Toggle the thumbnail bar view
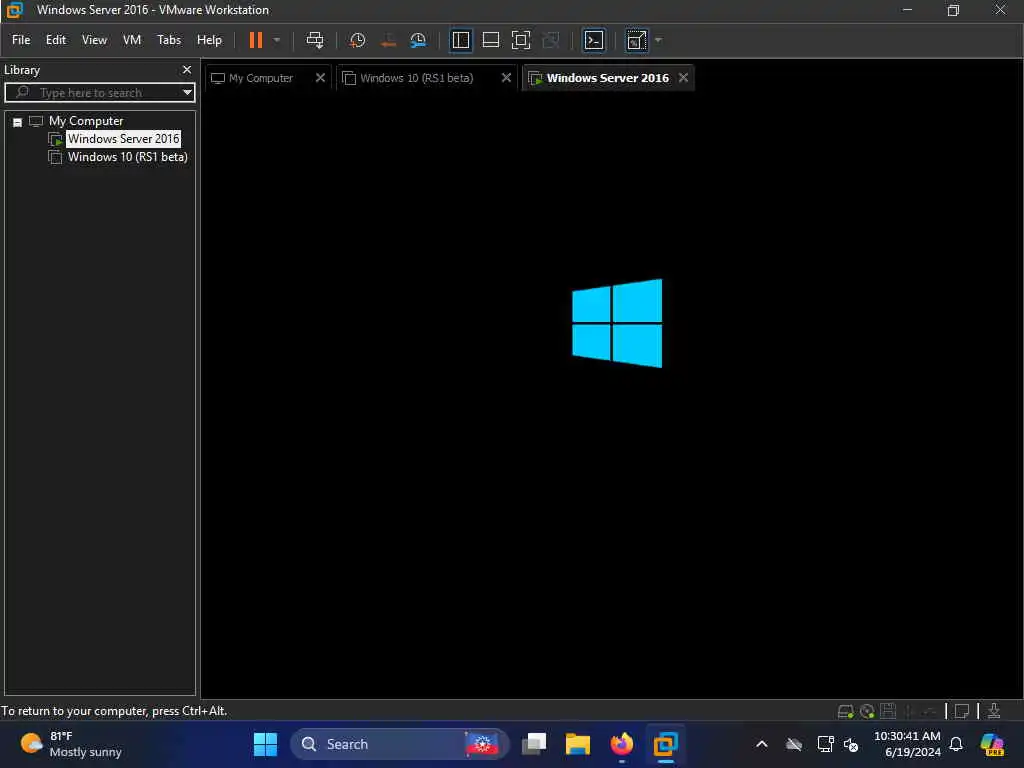This screenshot has height=768, width=1024. [x=490, y=40]
